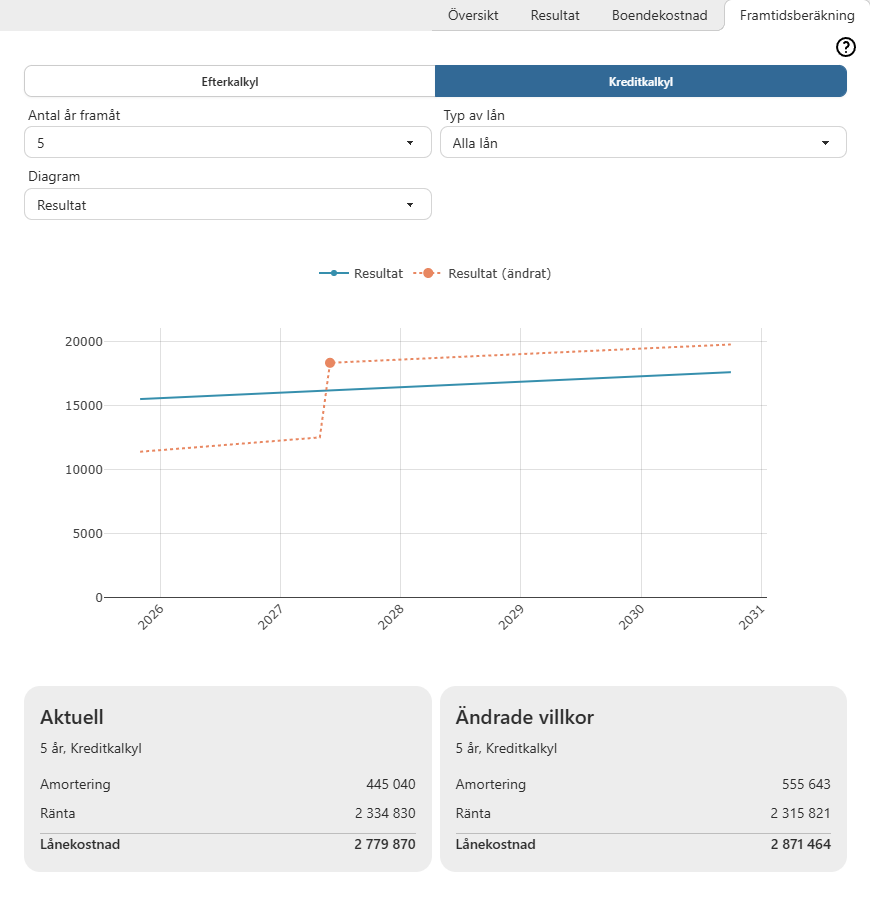
Task: Click the blue Resultat legend marker
Action: (x=334, y=273)
